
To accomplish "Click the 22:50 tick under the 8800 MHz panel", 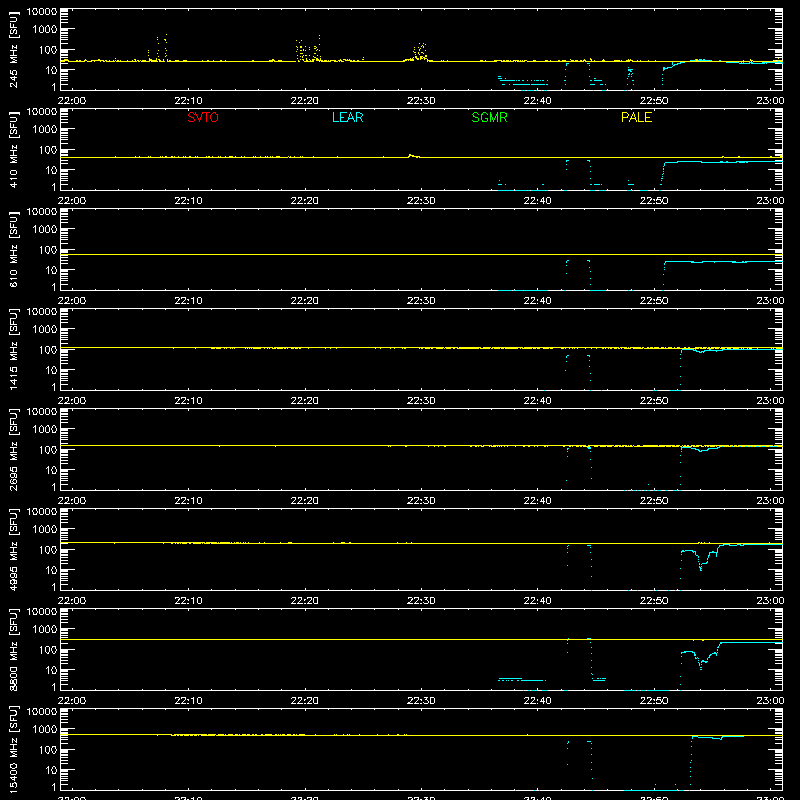I will point(654,701).
